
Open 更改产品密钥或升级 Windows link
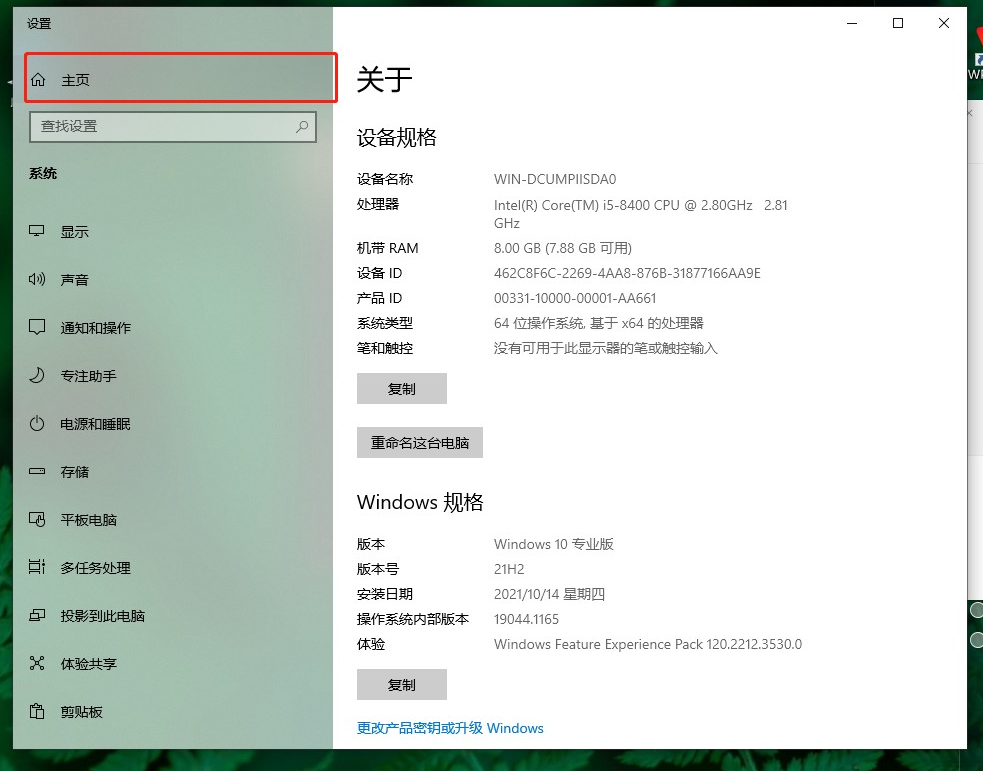coord(450,728)
